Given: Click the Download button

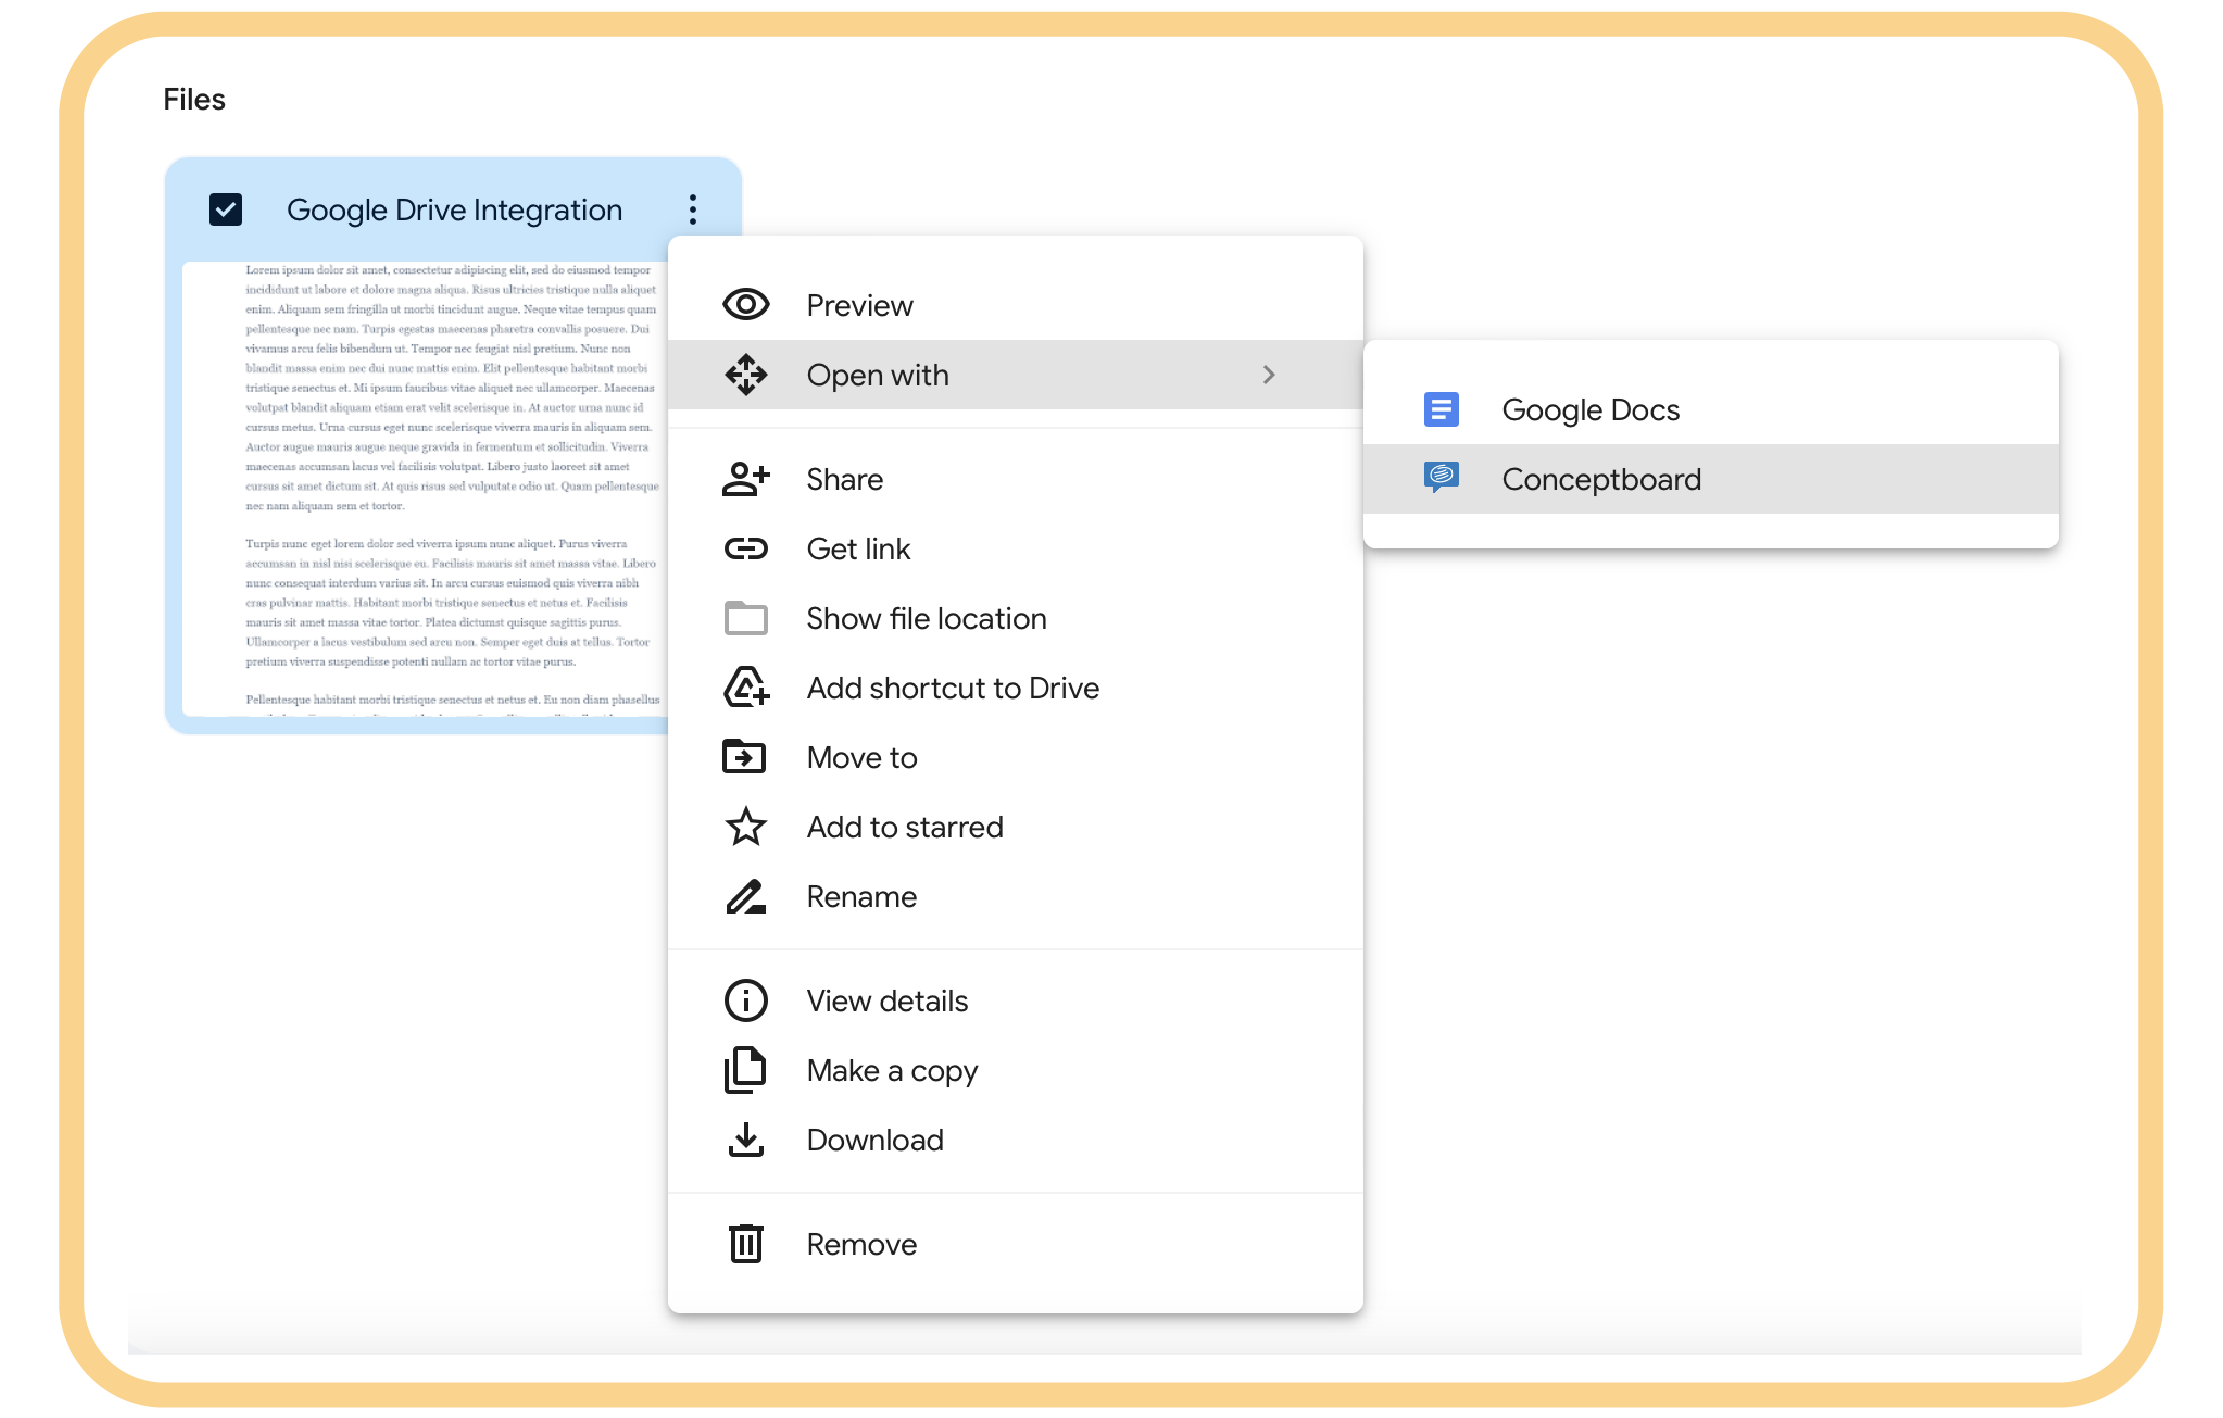Looking at the screenshot, I should click(x=878, y=1138).
